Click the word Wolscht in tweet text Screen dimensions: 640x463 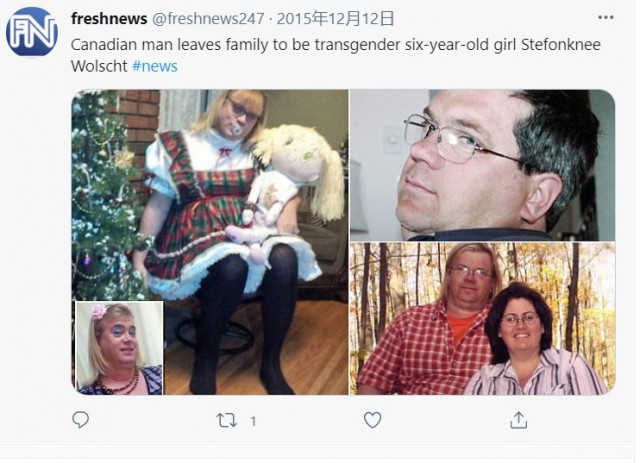[99, 66]
